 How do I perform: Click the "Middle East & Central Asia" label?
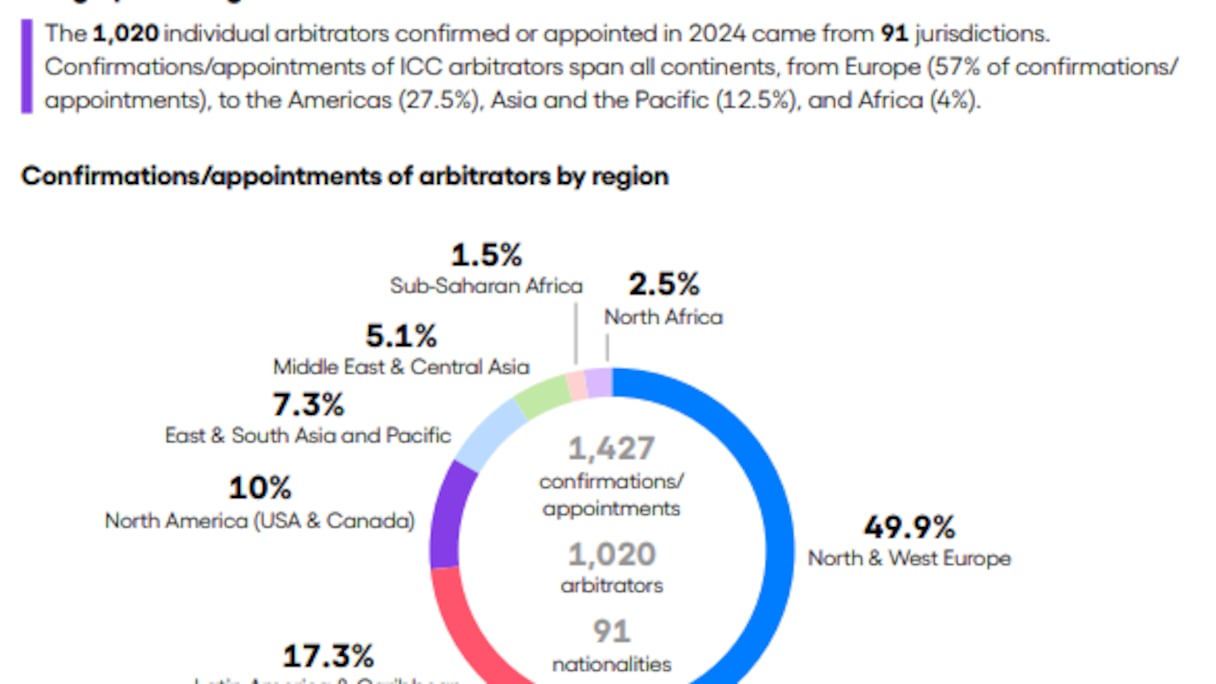[x=401, y=367]
